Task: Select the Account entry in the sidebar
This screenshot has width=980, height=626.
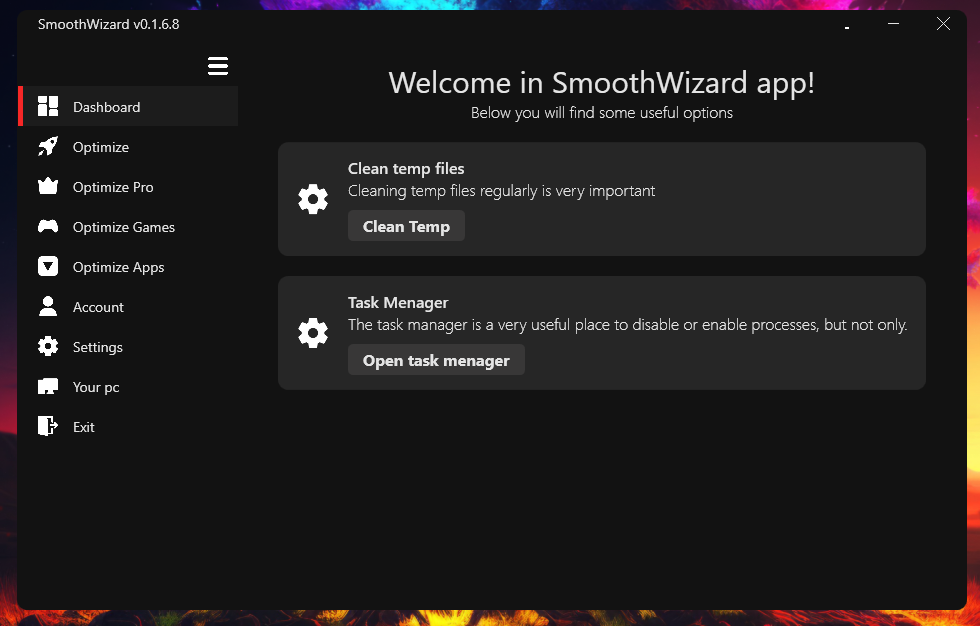Action: pos(98,306)
